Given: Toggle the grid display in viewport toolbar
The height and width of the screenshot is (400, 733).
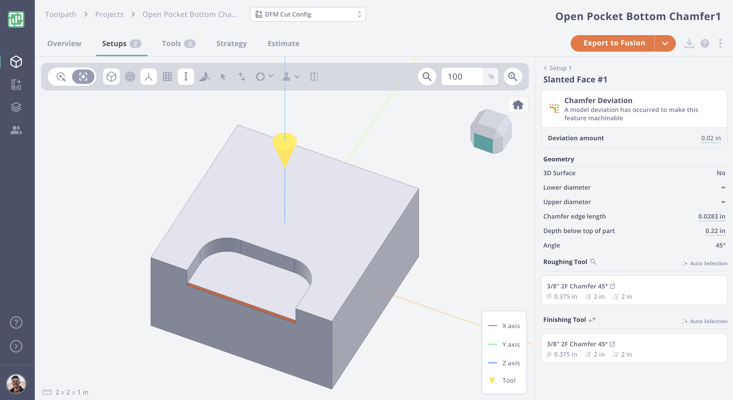Looking at the screenshot, I should pos(167,77).
